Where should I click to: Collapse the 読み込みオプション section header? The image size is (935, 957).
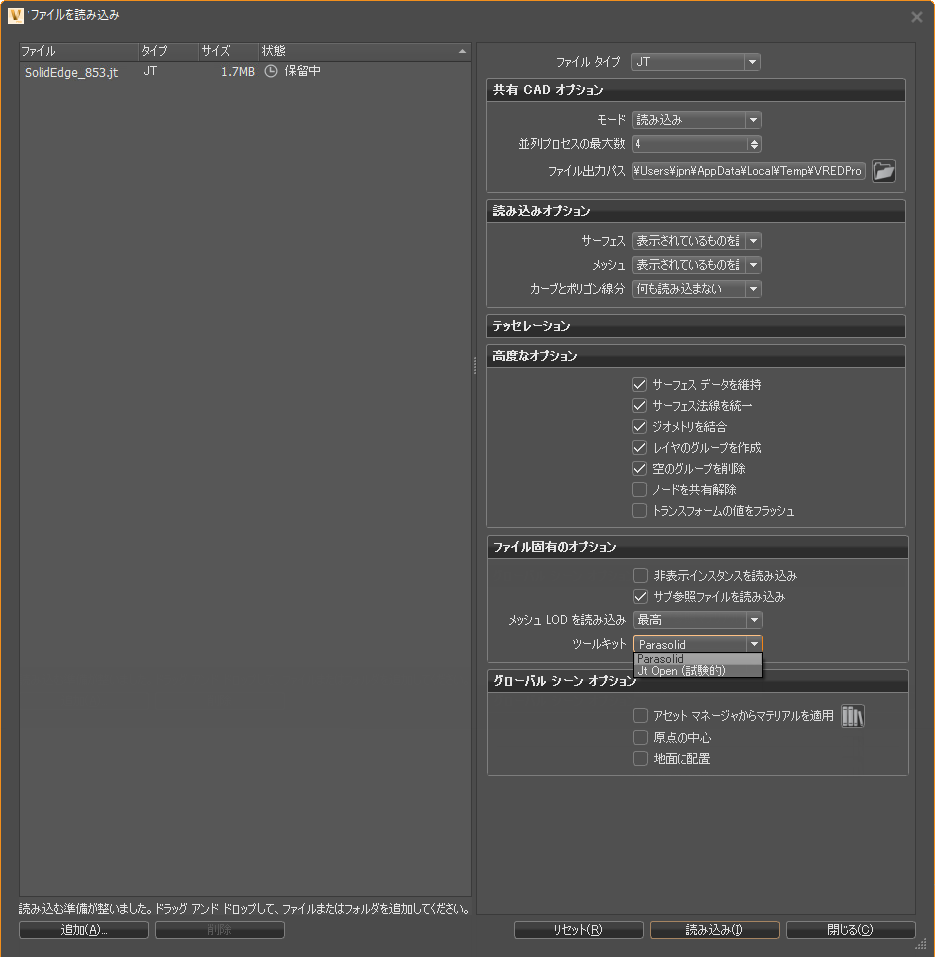(696, 211)
